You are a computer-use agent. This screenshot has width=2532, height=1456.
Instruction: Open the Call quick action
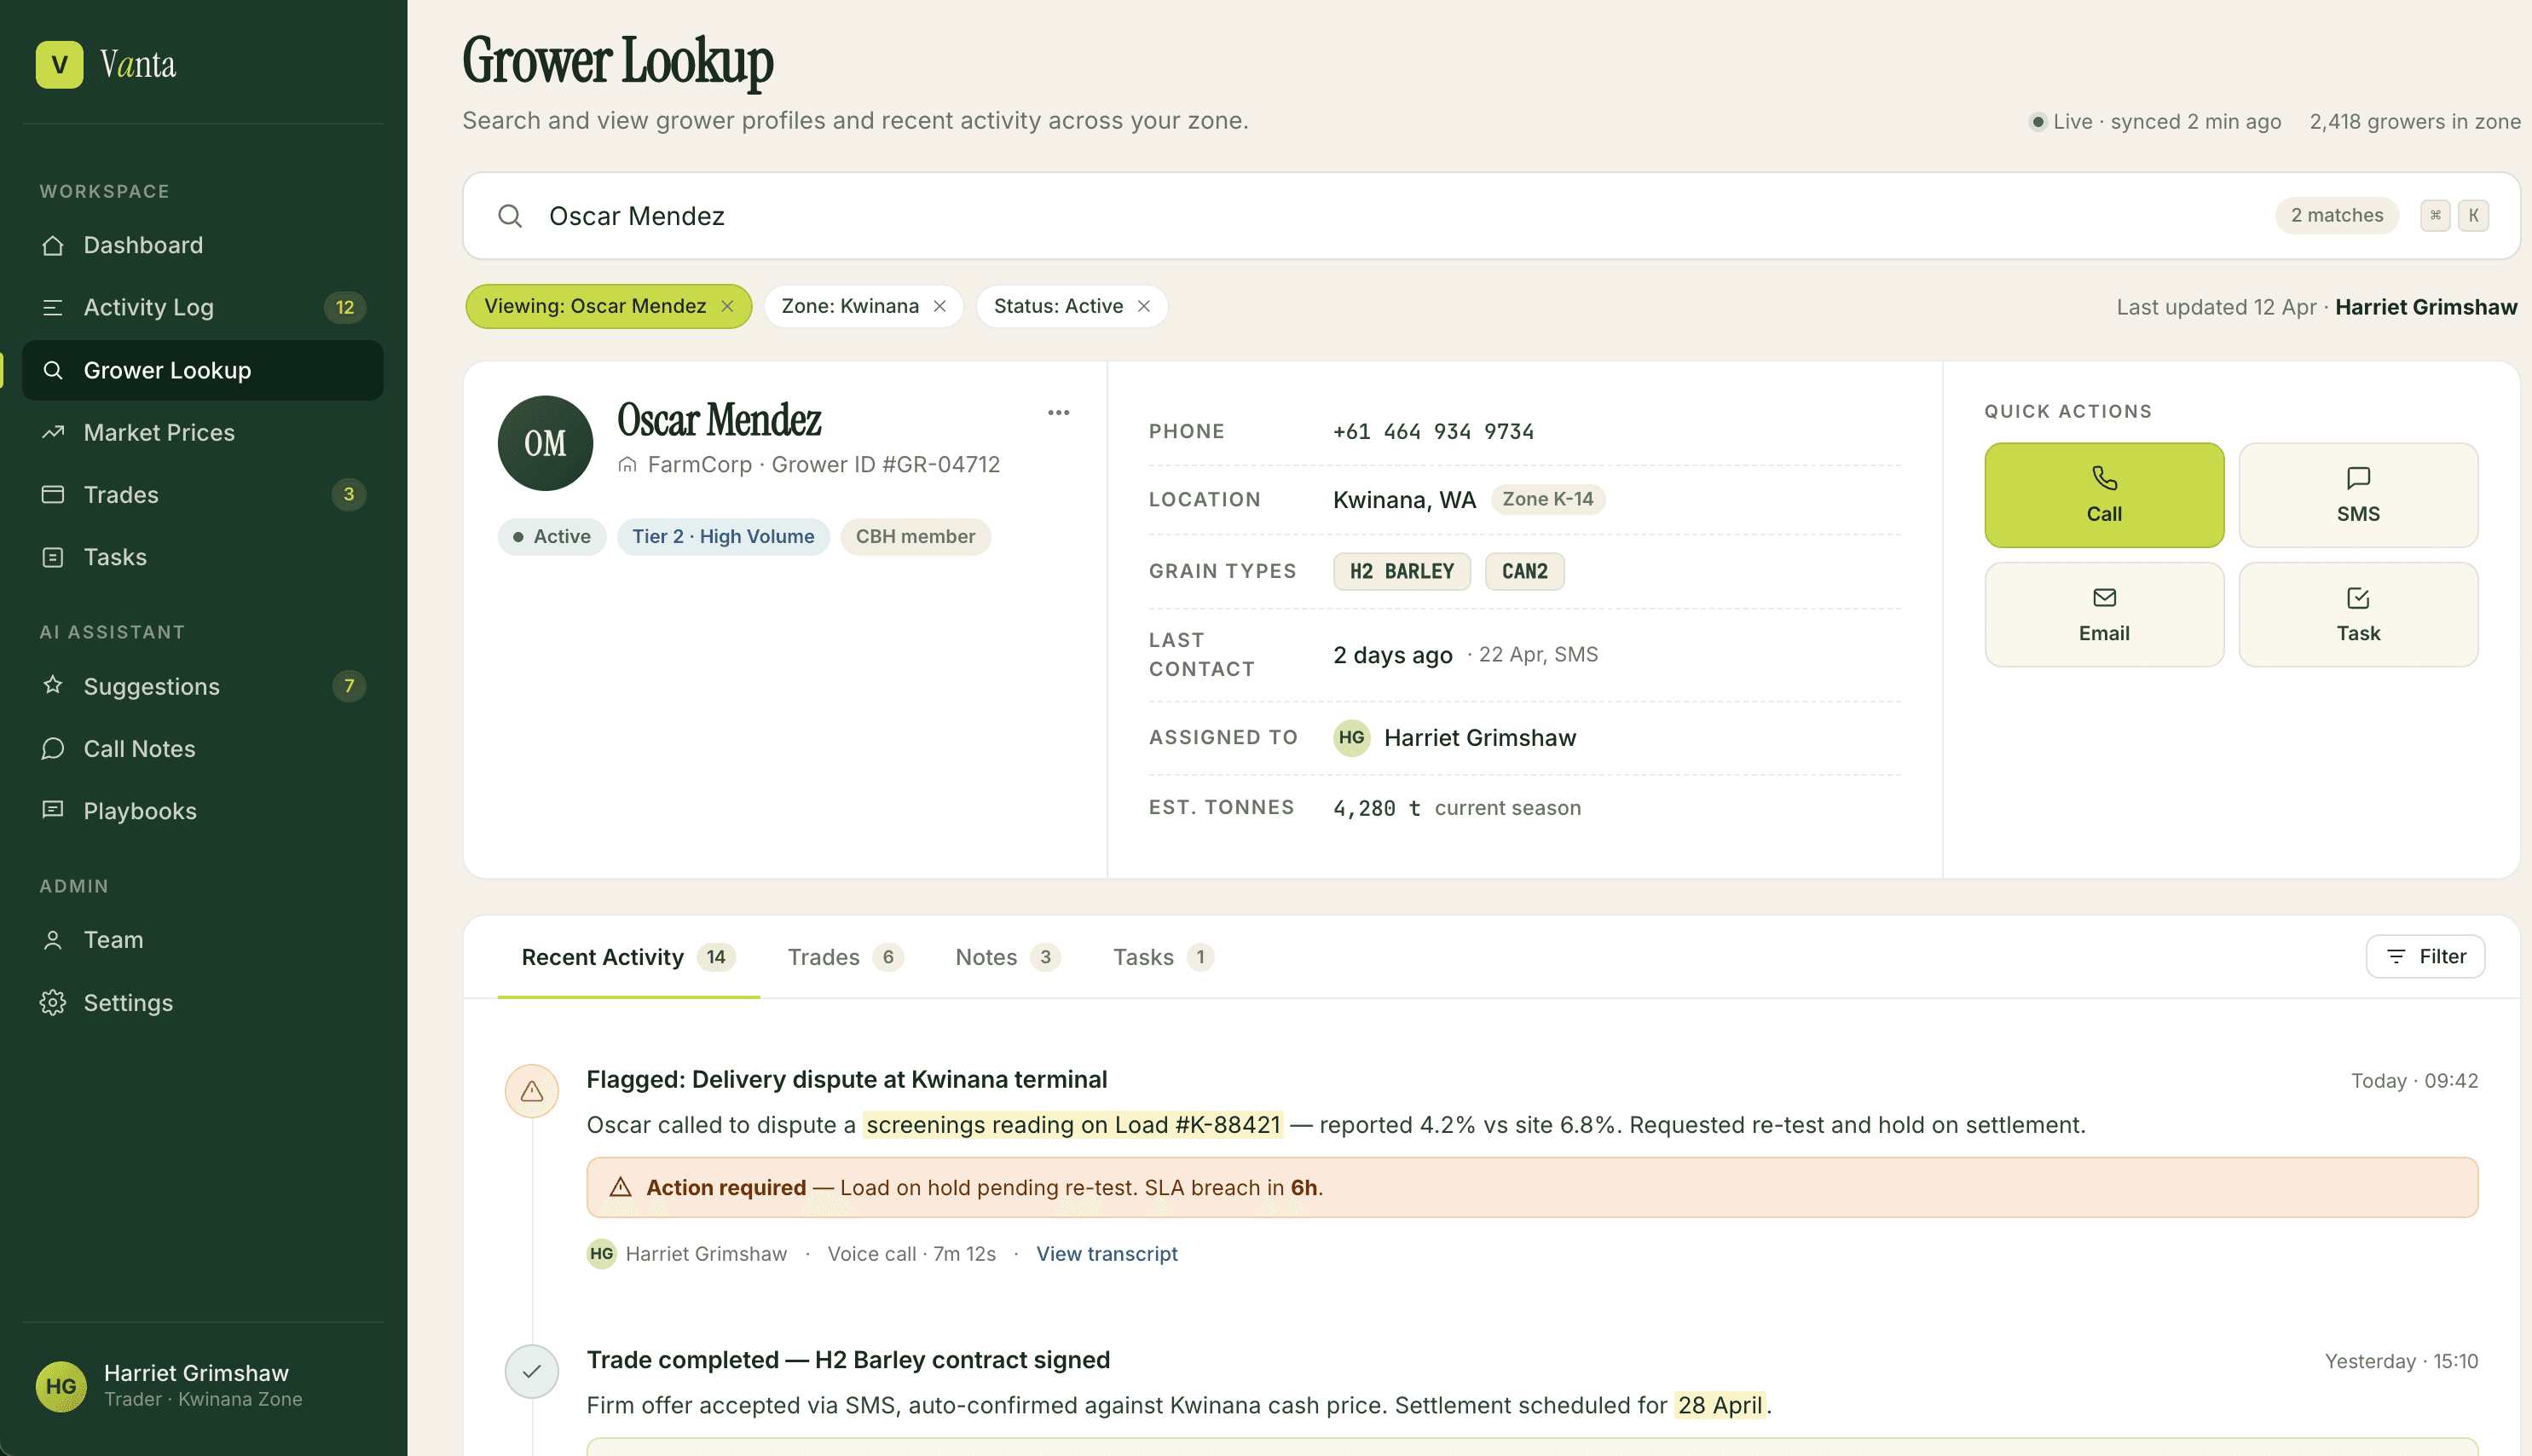2103,494
